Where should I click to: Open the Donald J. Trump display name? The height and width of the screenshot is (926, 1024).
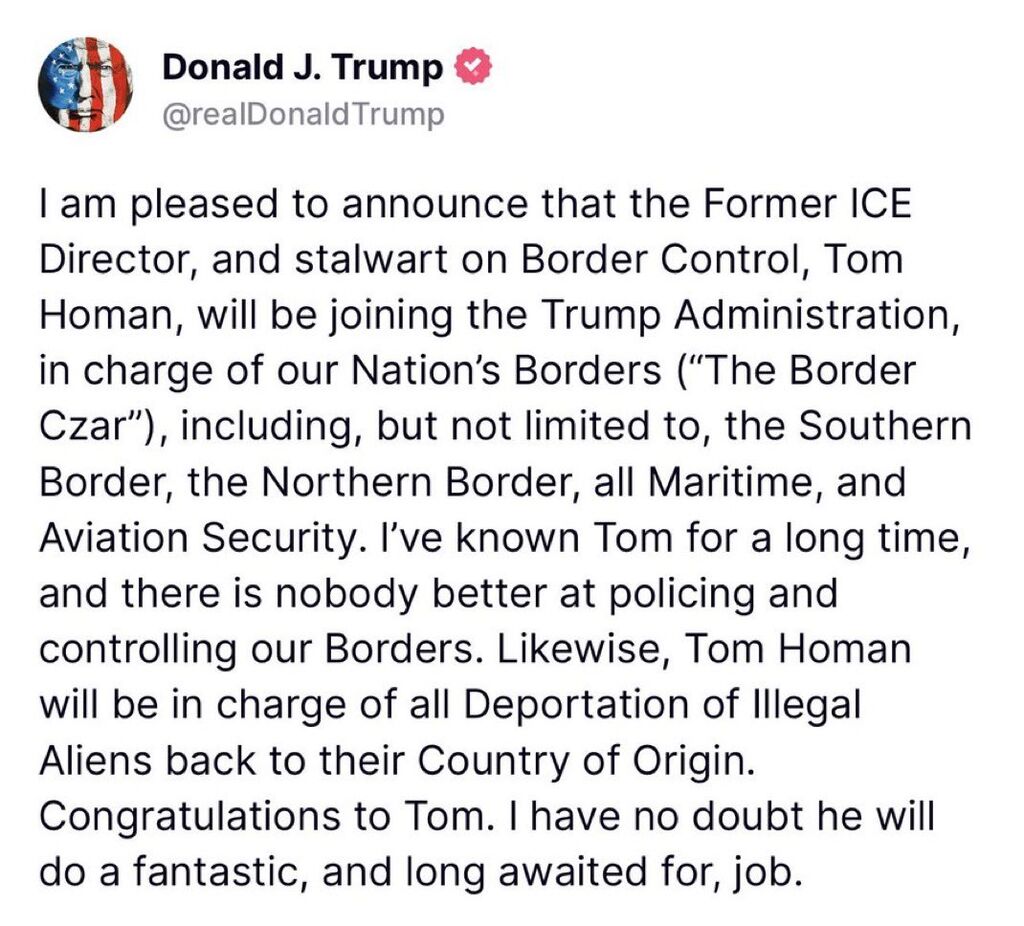point(302,67)
